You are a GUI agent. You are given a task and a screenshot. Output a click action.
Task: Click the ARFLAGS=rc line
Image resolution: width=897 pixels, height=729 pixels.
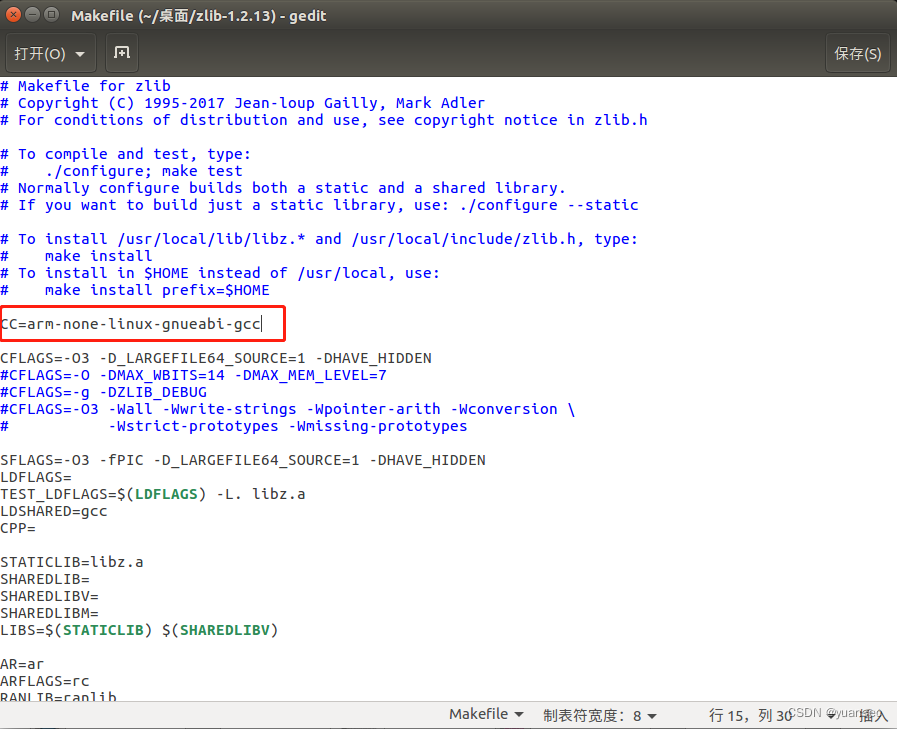tap(45, 682)
